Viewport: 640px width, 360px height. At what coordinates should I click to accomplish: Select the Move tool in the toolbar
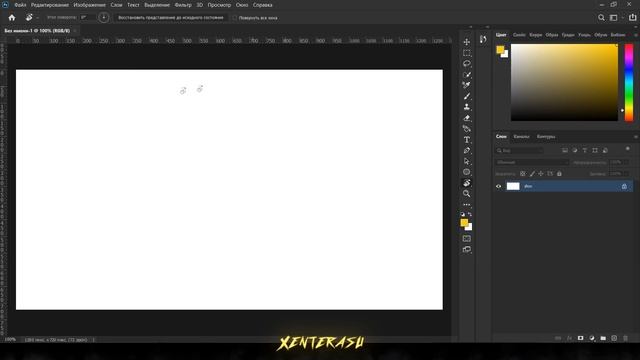coord(467,42)
